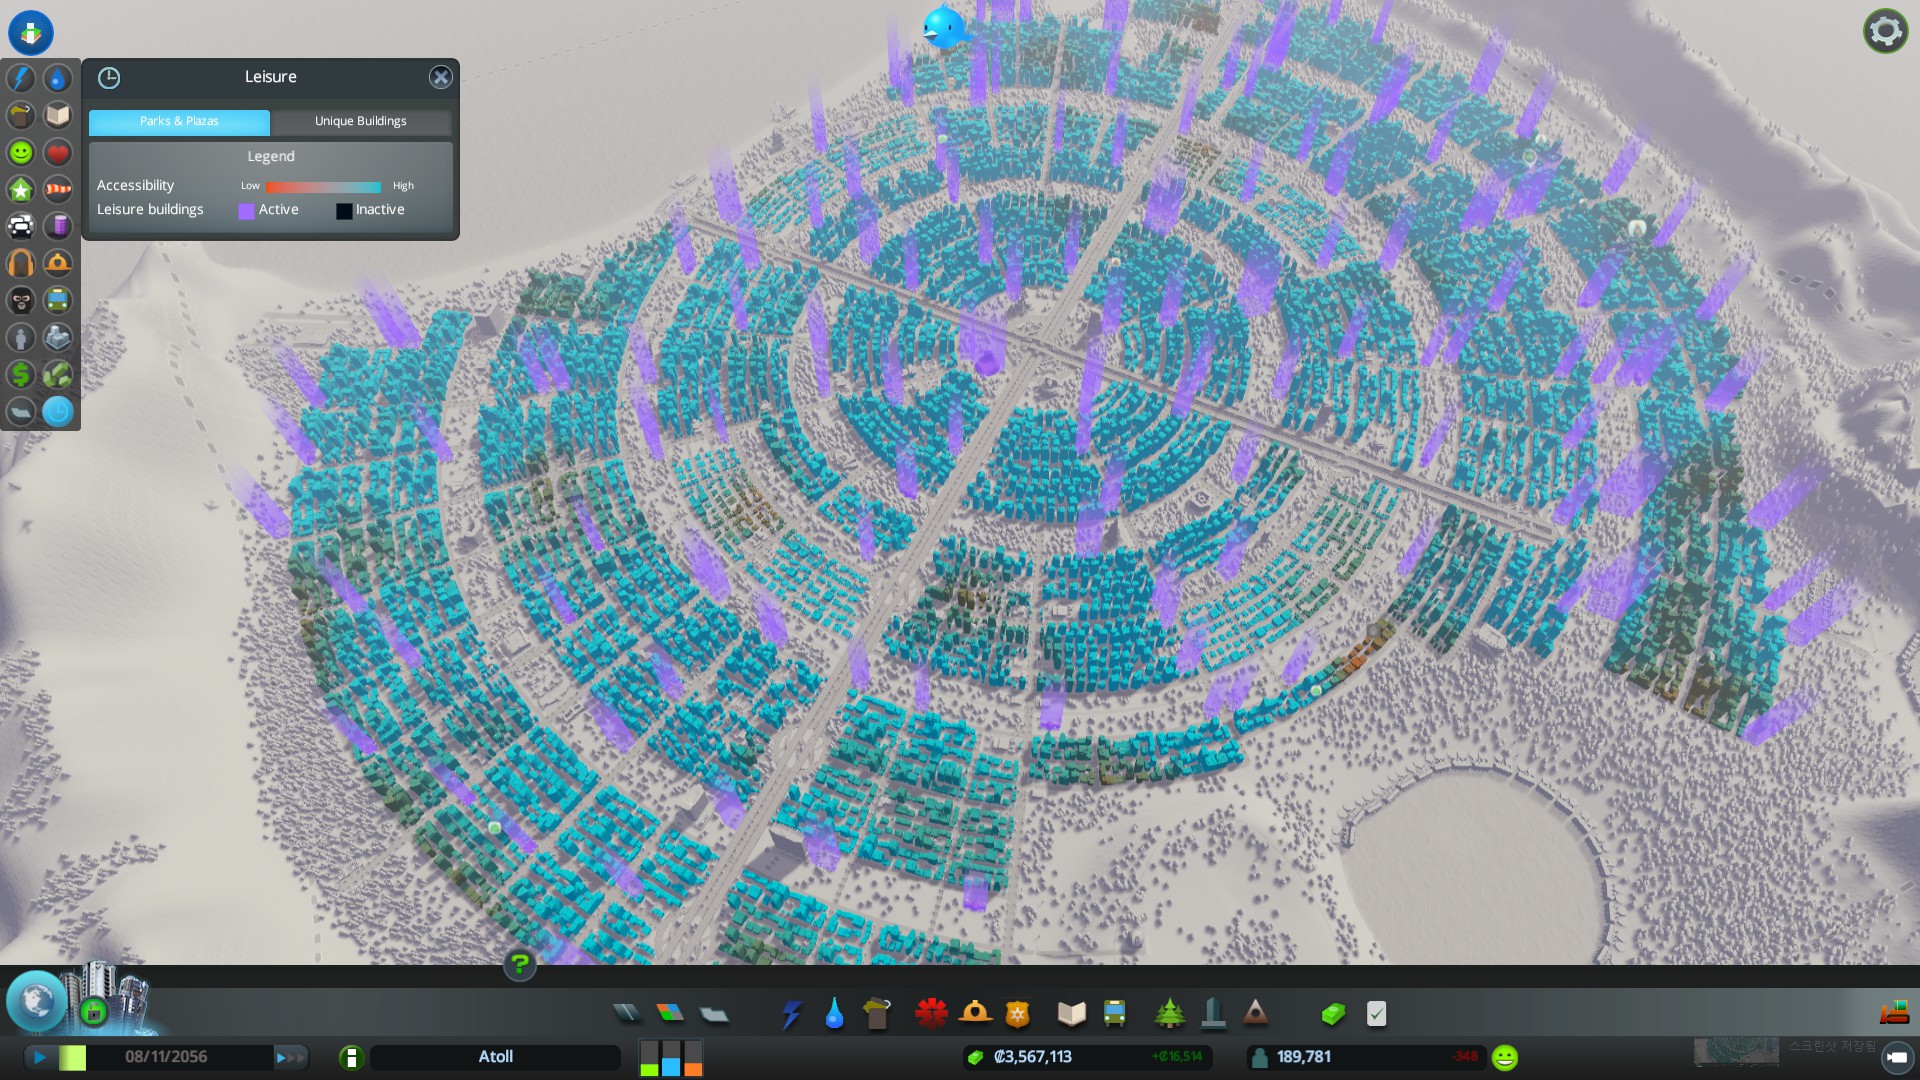Toggle the bulldozer tool
1920x1080 pixels.
tap(1894, 1014)
